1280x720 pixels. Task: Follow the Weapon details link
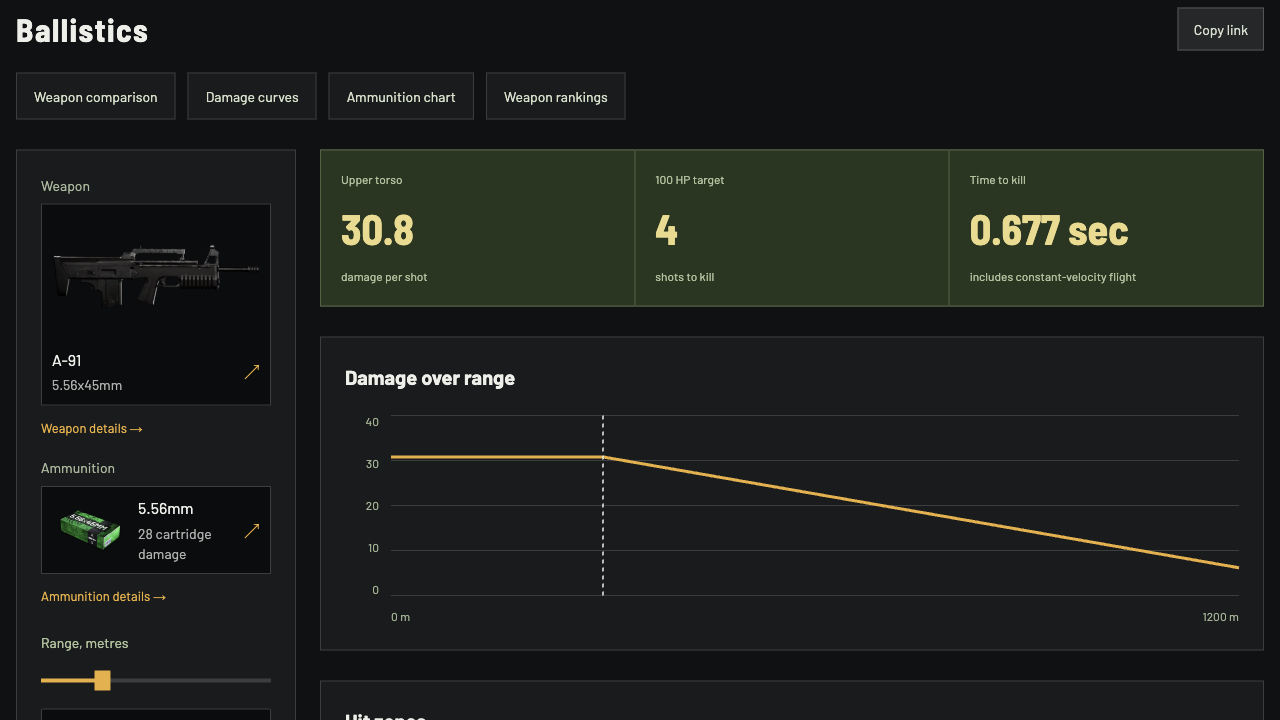(x=92, y=429)
